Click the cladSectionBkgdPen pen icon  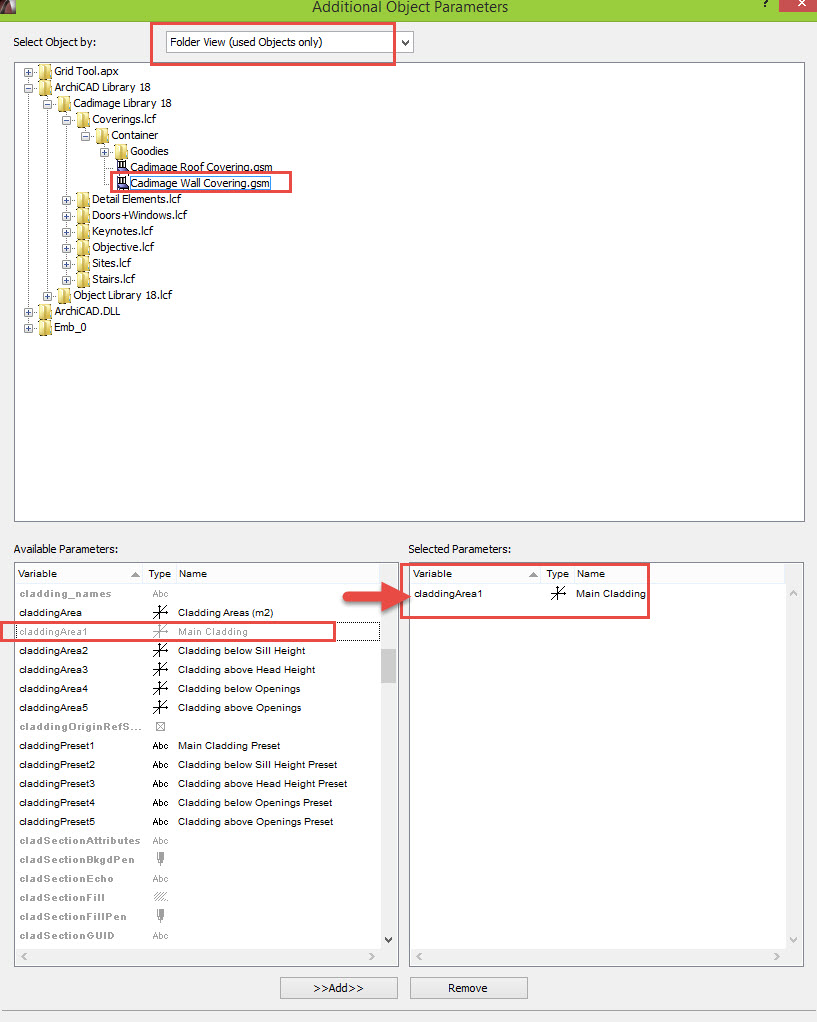click(x=160, y=859)
